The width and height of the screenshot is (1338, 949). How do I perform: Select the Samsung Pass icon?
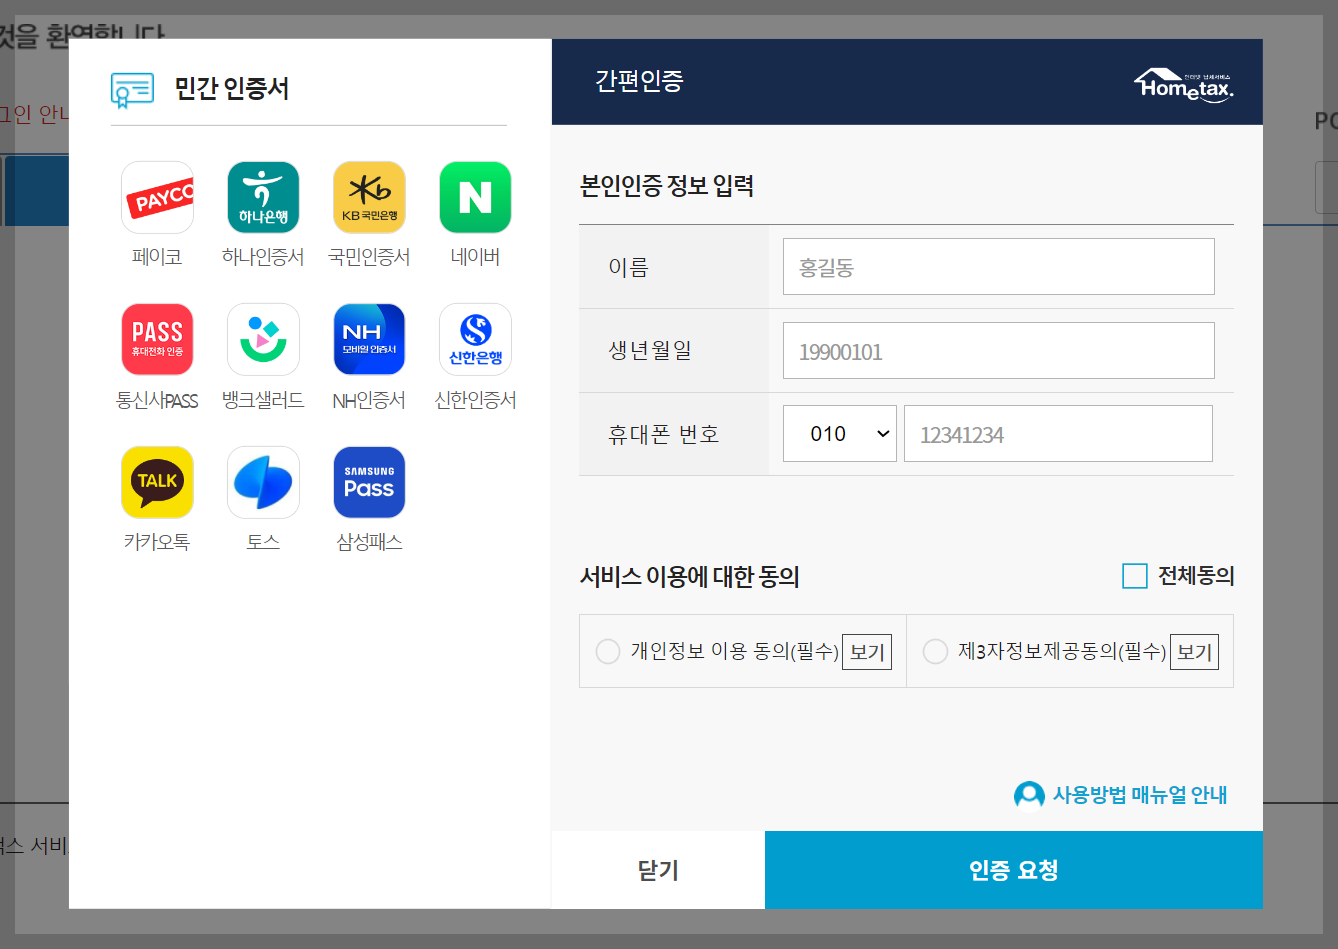coord(369,482)
